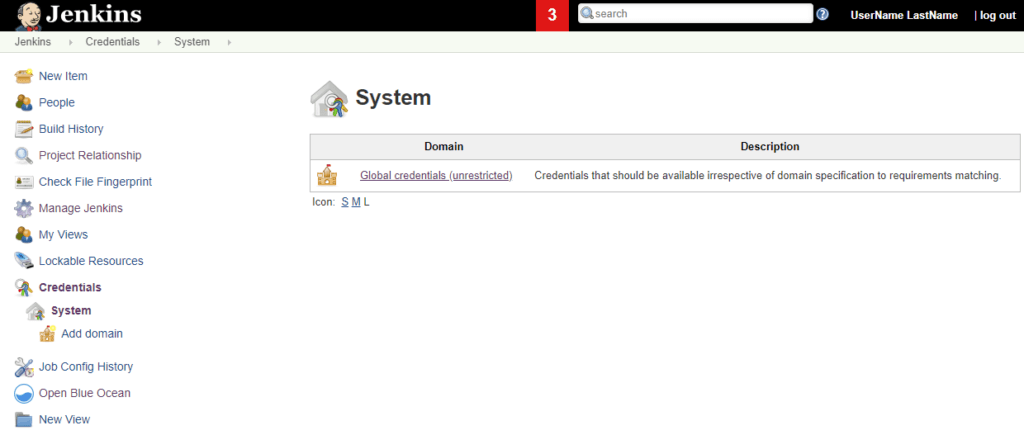Open Global credentials (unrestricted) link
Viewport: 1024px width, 435px height.
(x=436, y=176)
